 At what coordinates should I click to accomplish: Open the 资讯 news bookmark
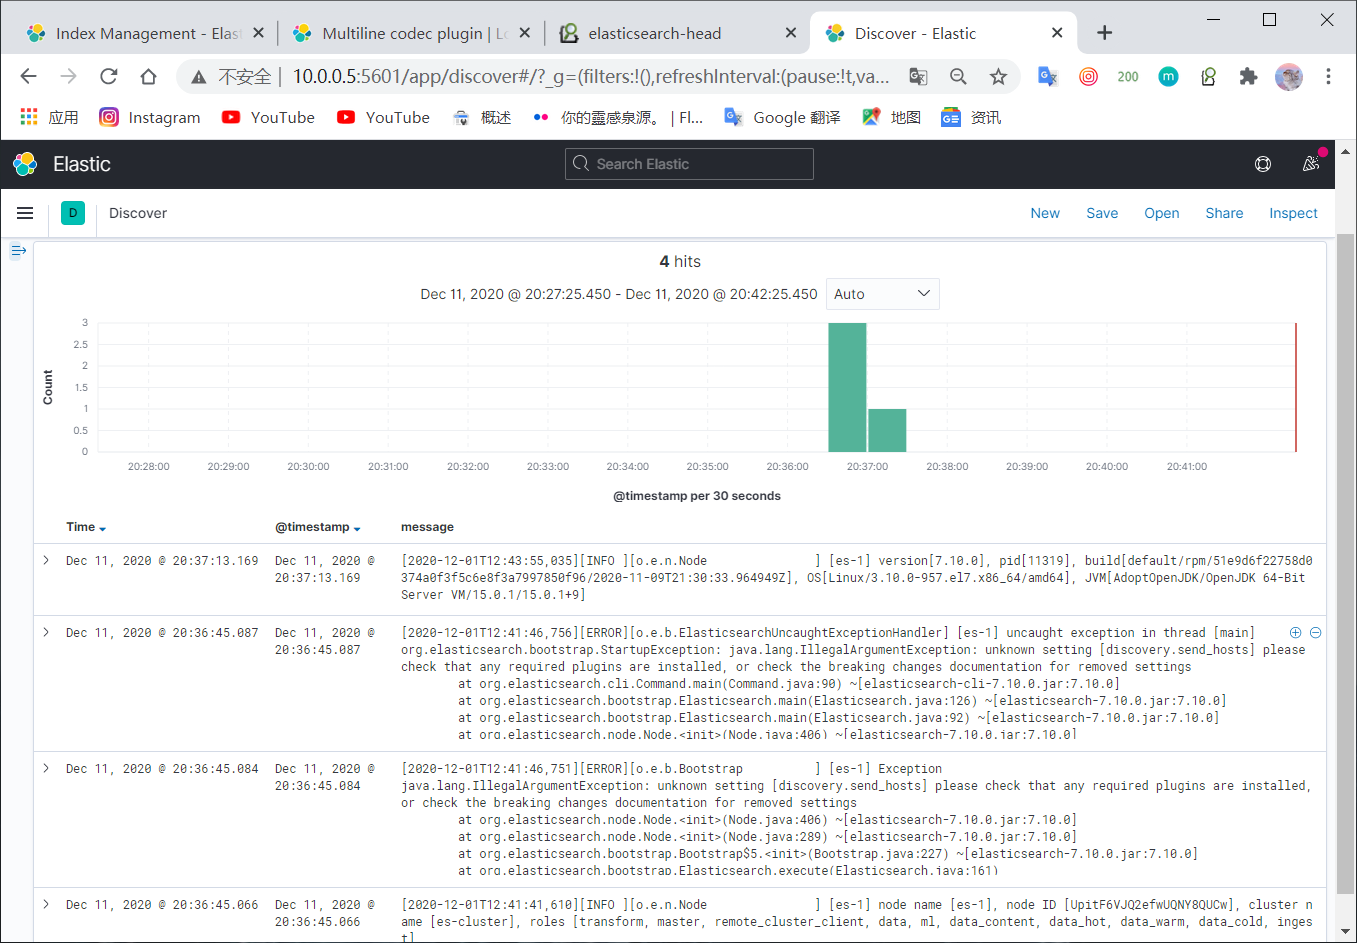point(971,117)
